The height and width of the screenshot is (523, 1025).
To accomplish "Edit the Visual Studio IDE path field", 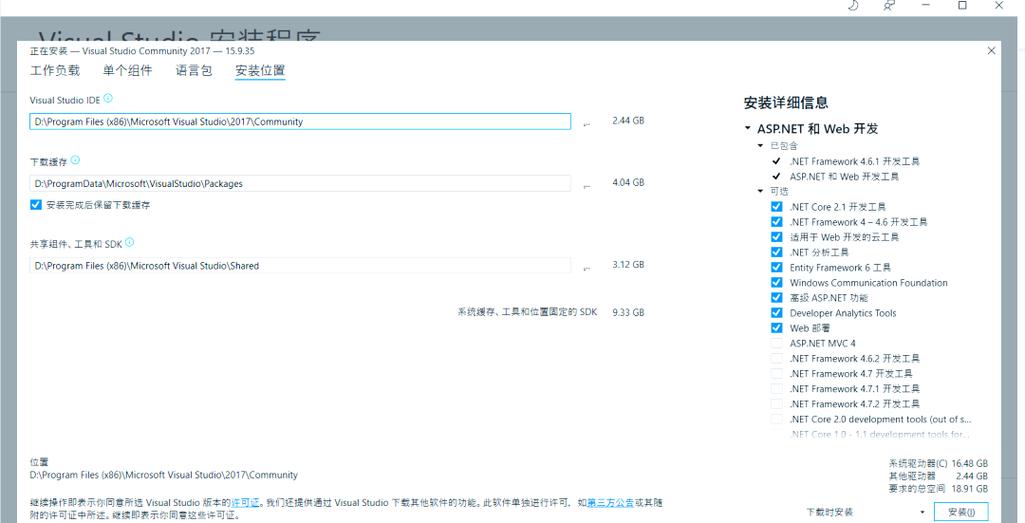I will coord(300,122).
